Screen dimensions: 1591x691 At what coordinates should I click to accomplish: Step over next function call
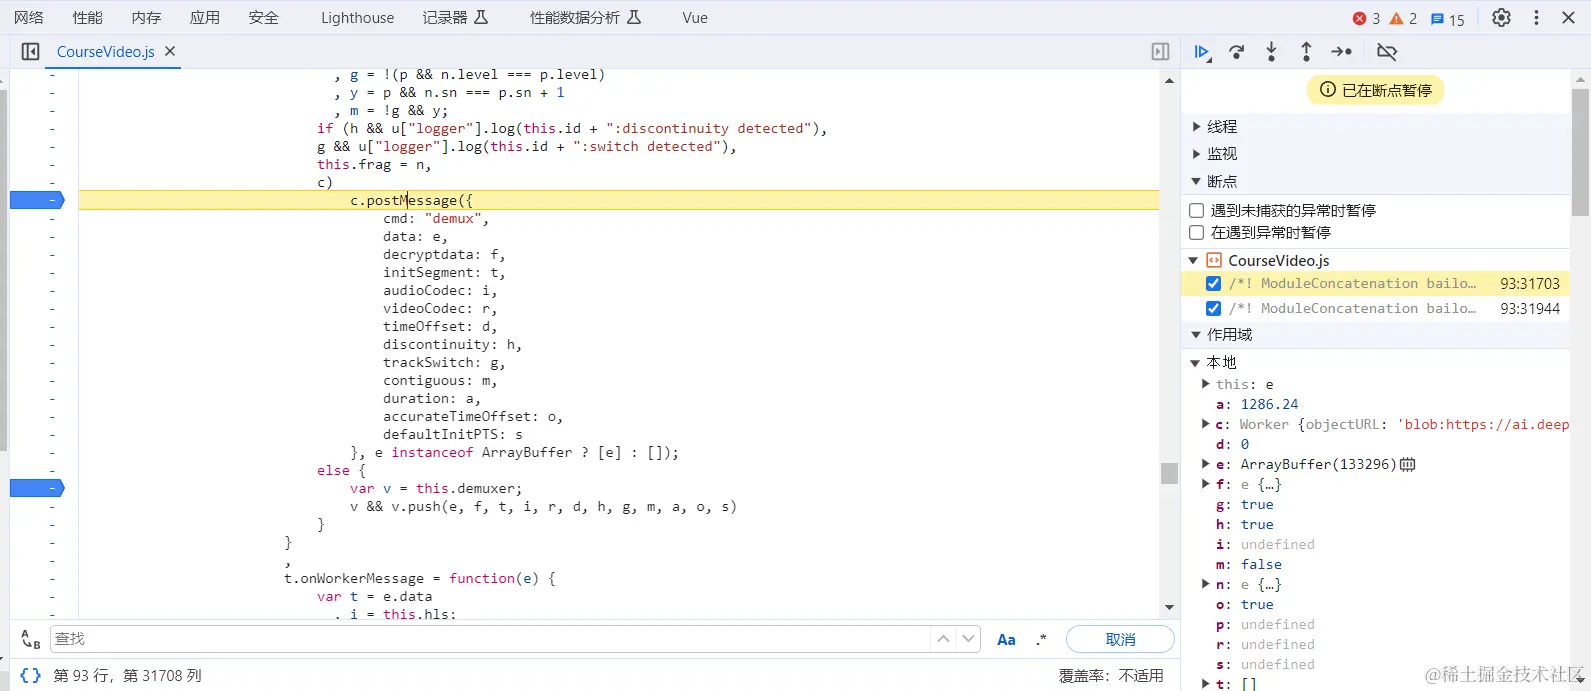[1237, 52]
